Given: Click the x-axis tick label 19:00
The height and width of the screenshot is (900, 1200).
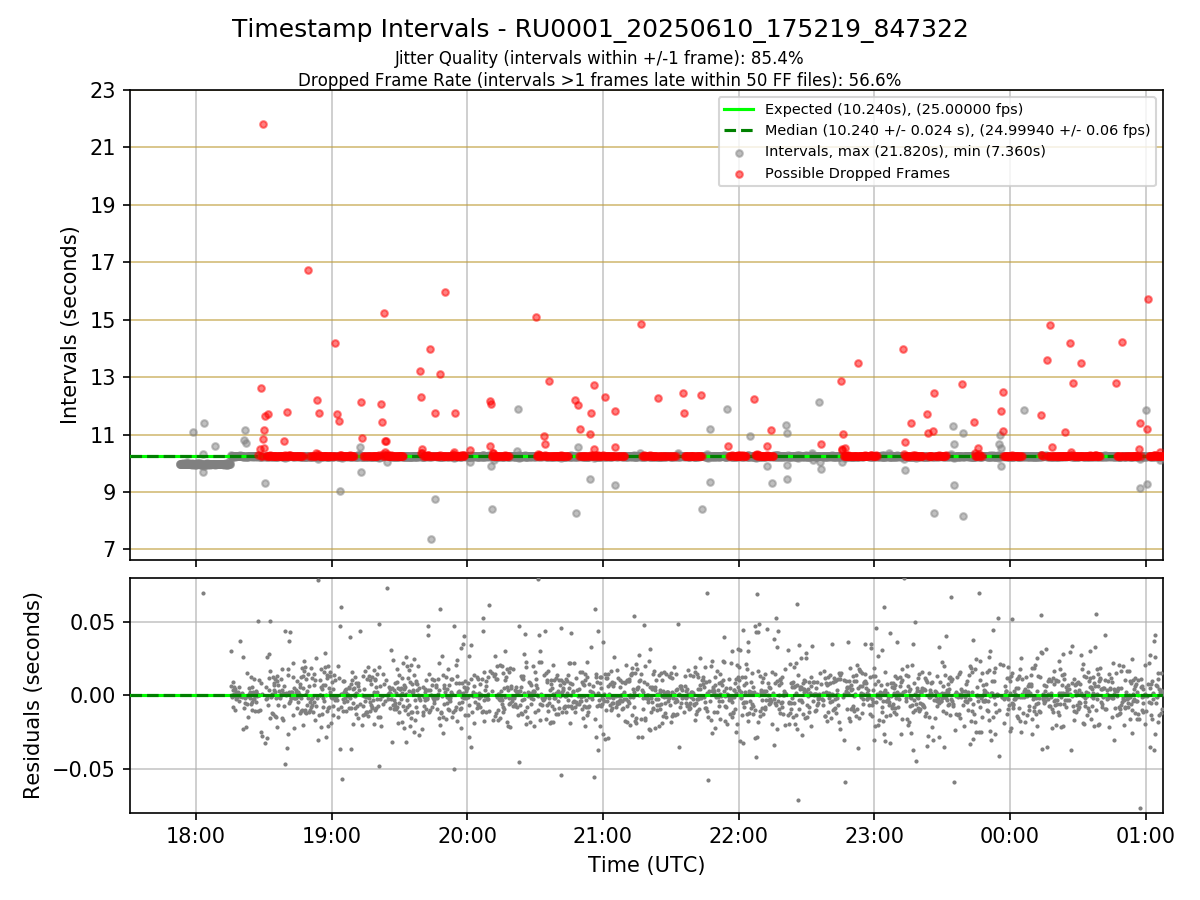Looking at the screenshot, I should click(331, 833).
